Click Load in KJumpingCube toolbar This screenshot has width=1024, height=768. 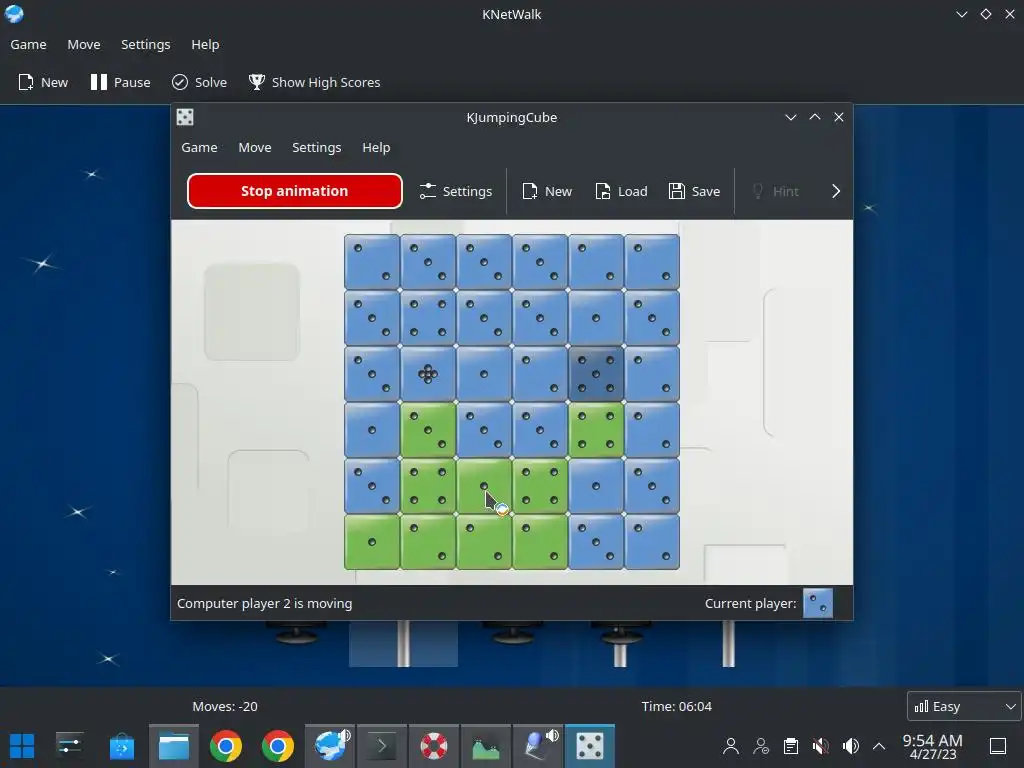pos(622,191)
